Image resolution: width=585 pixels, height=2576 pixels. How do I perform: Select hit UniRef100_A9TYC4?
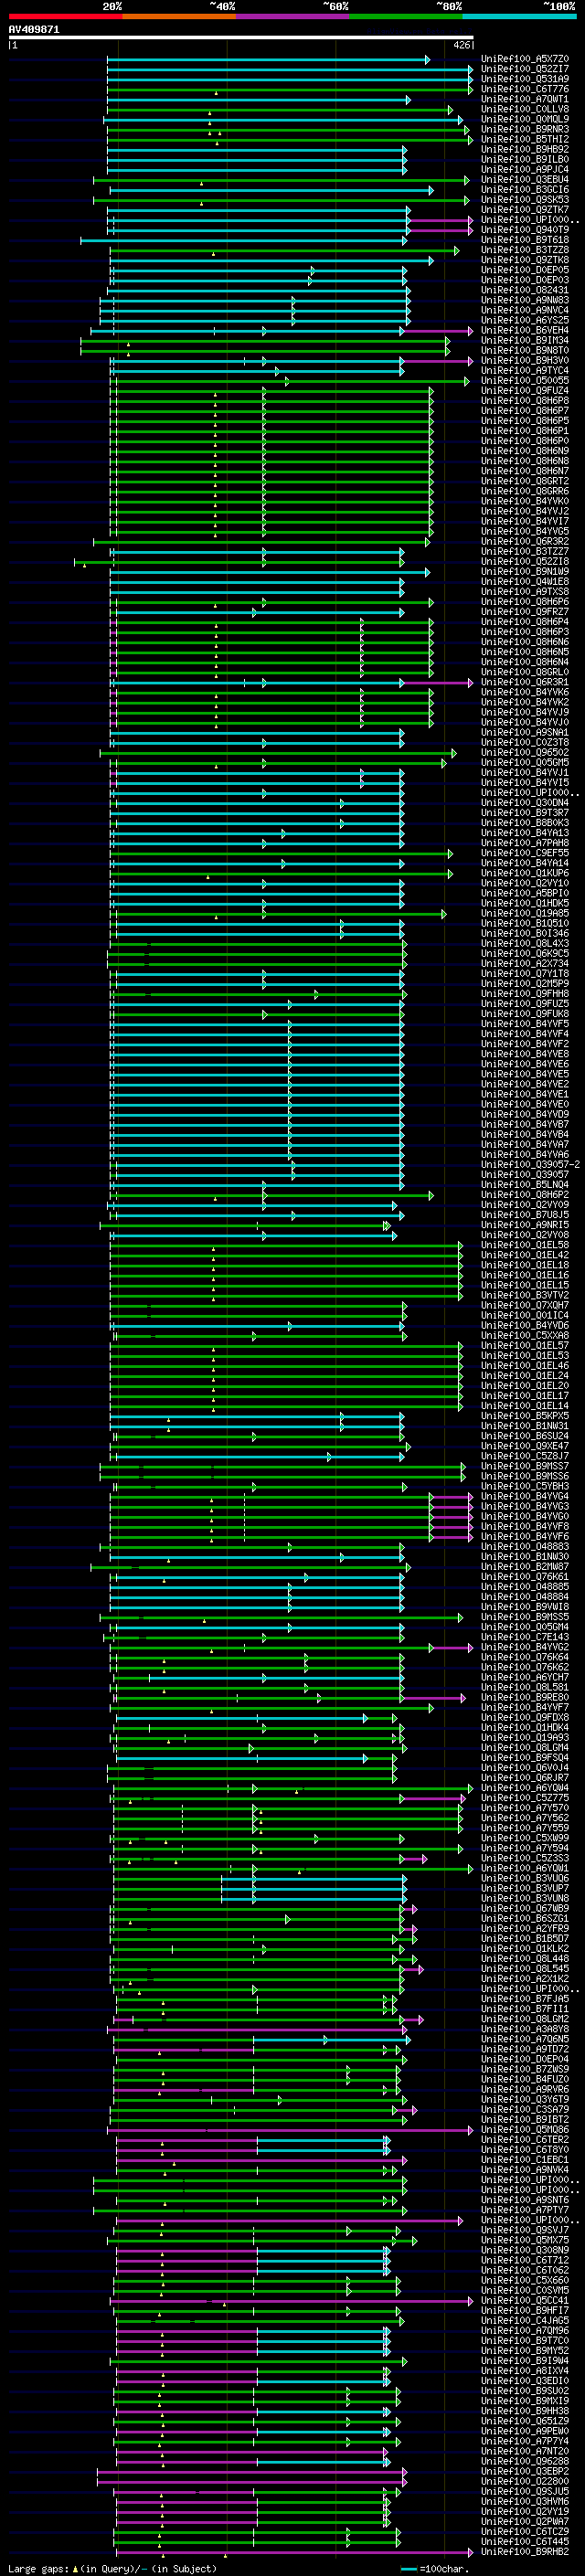click(x=525, y=370)
